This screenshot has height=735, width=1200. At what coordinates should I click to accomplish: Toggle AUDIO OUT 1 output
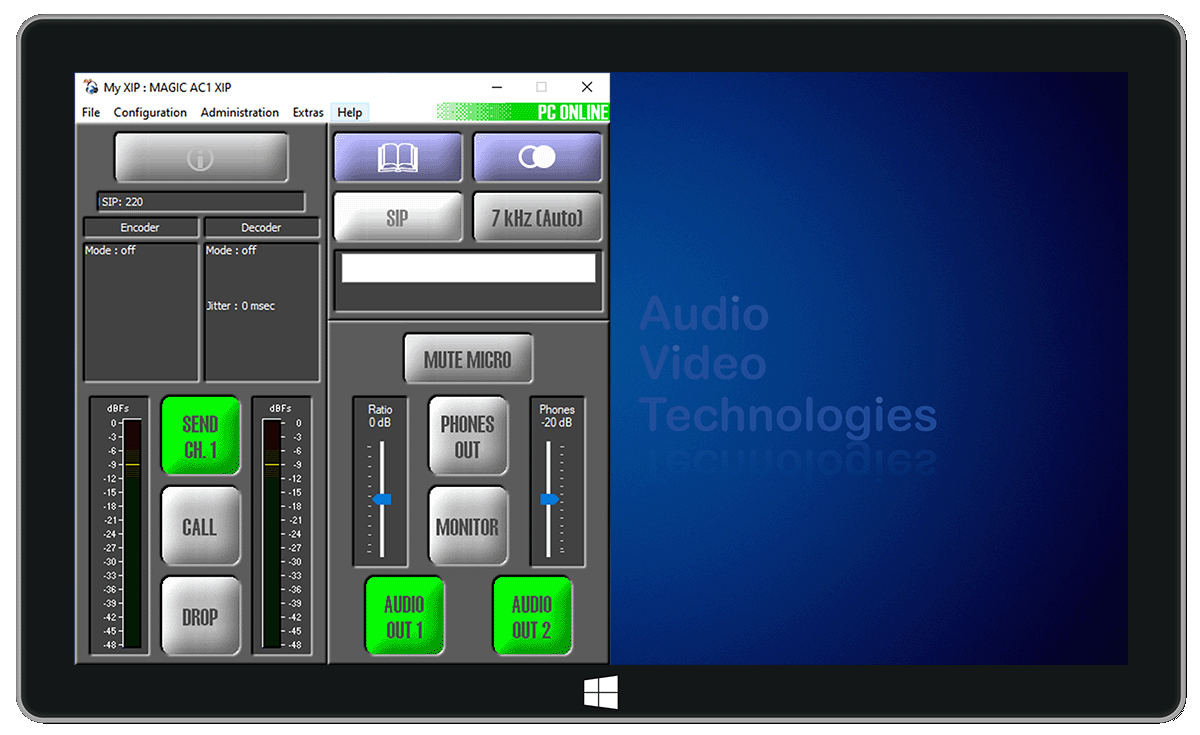click(x=404, y=616)
